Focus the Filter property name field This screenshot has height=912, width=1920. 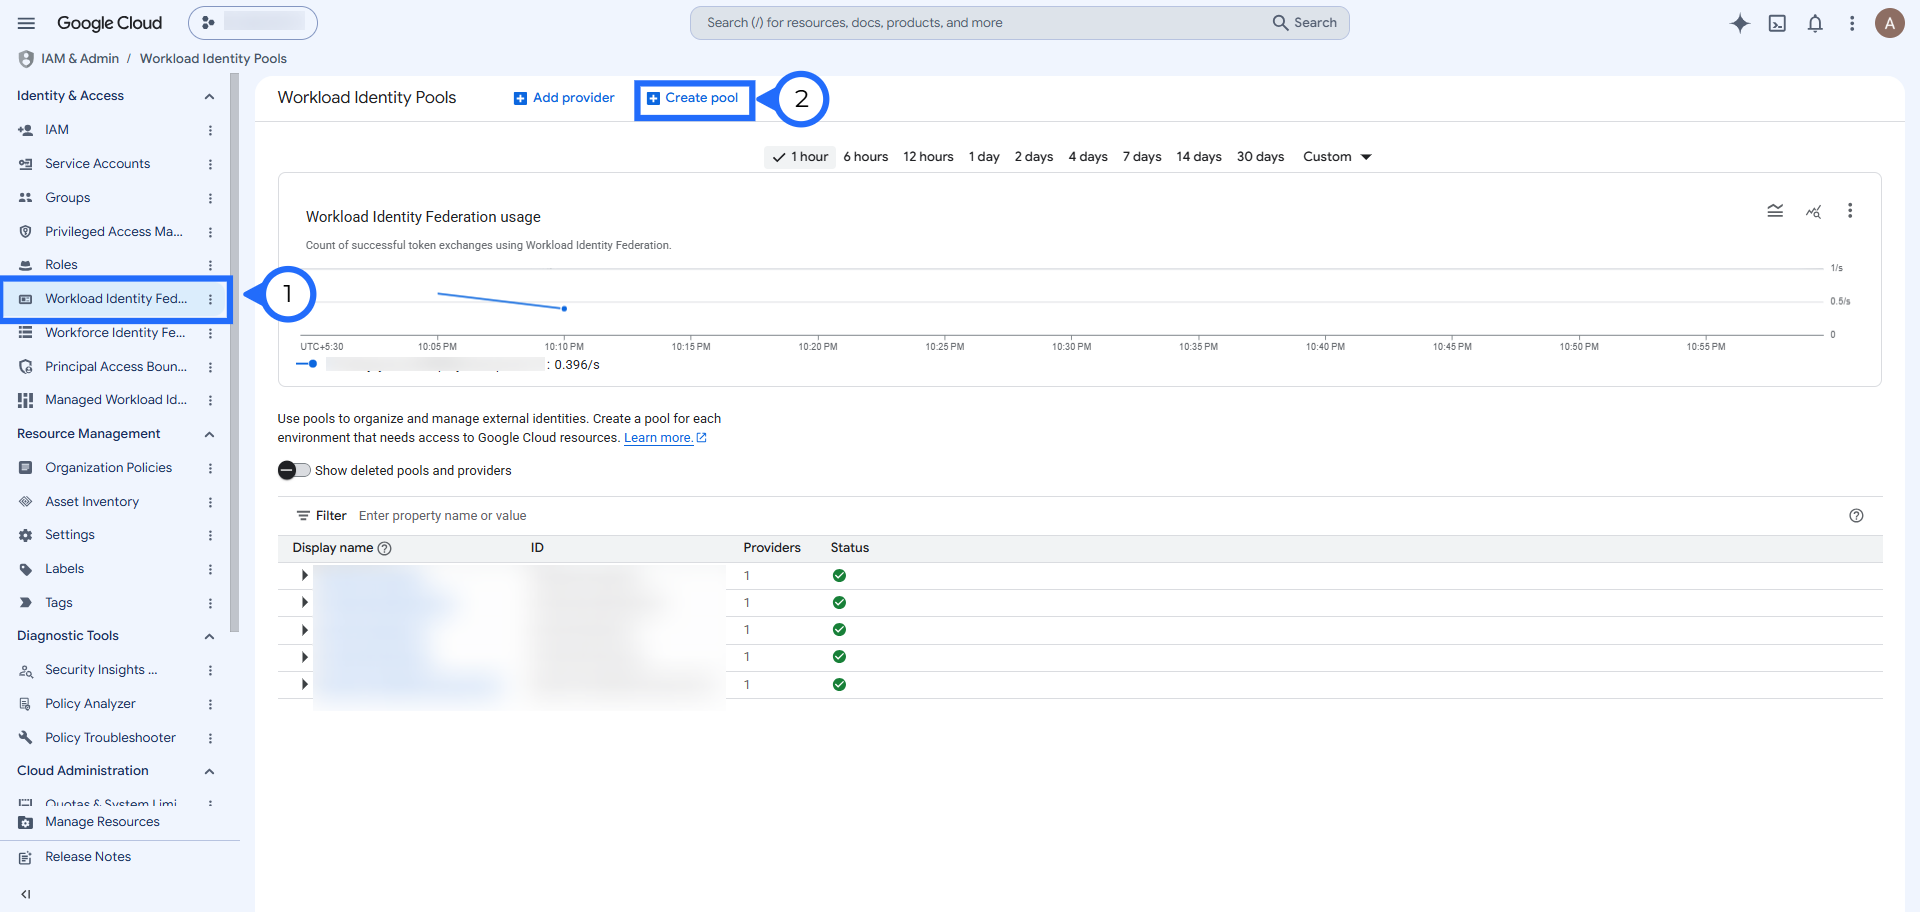pyautogui.click(x=1100, y=516)
